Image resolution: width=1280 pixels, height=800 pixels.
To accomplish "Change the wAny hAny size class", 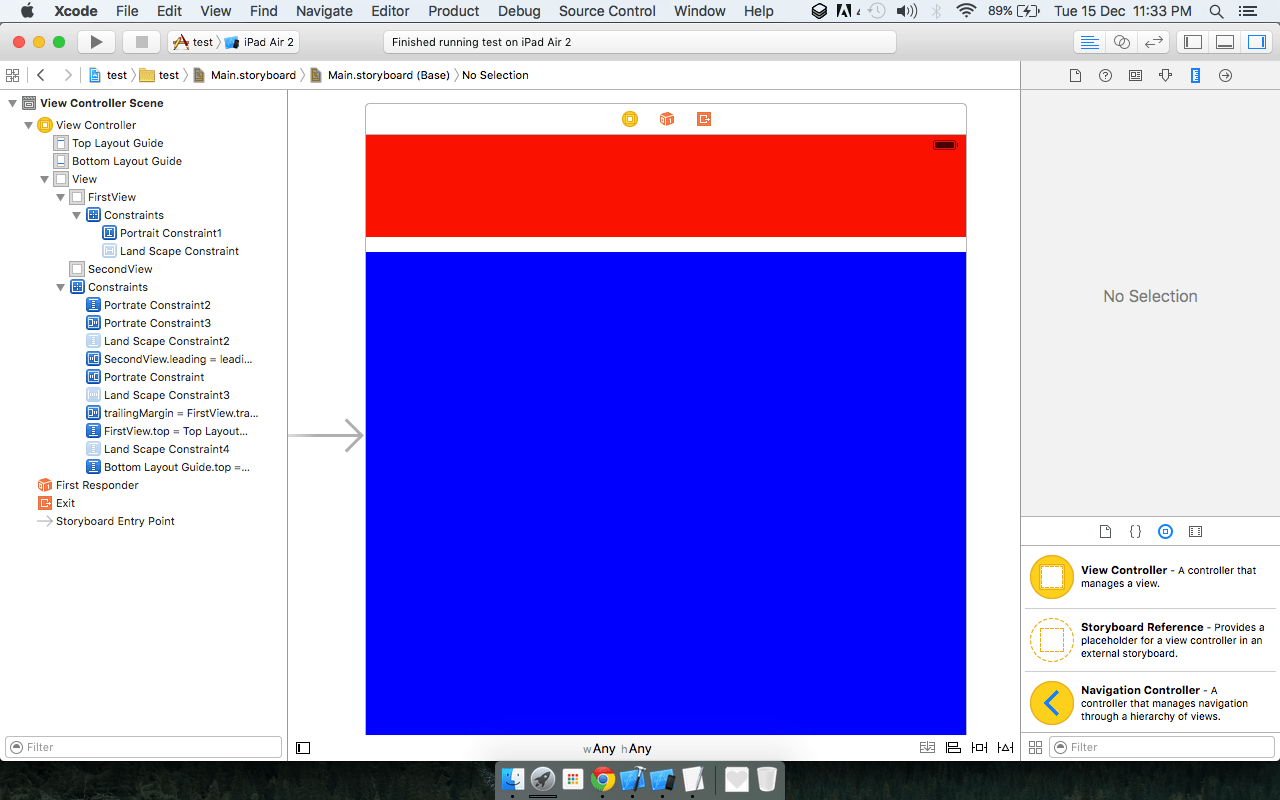I will [x=617, y=748].
